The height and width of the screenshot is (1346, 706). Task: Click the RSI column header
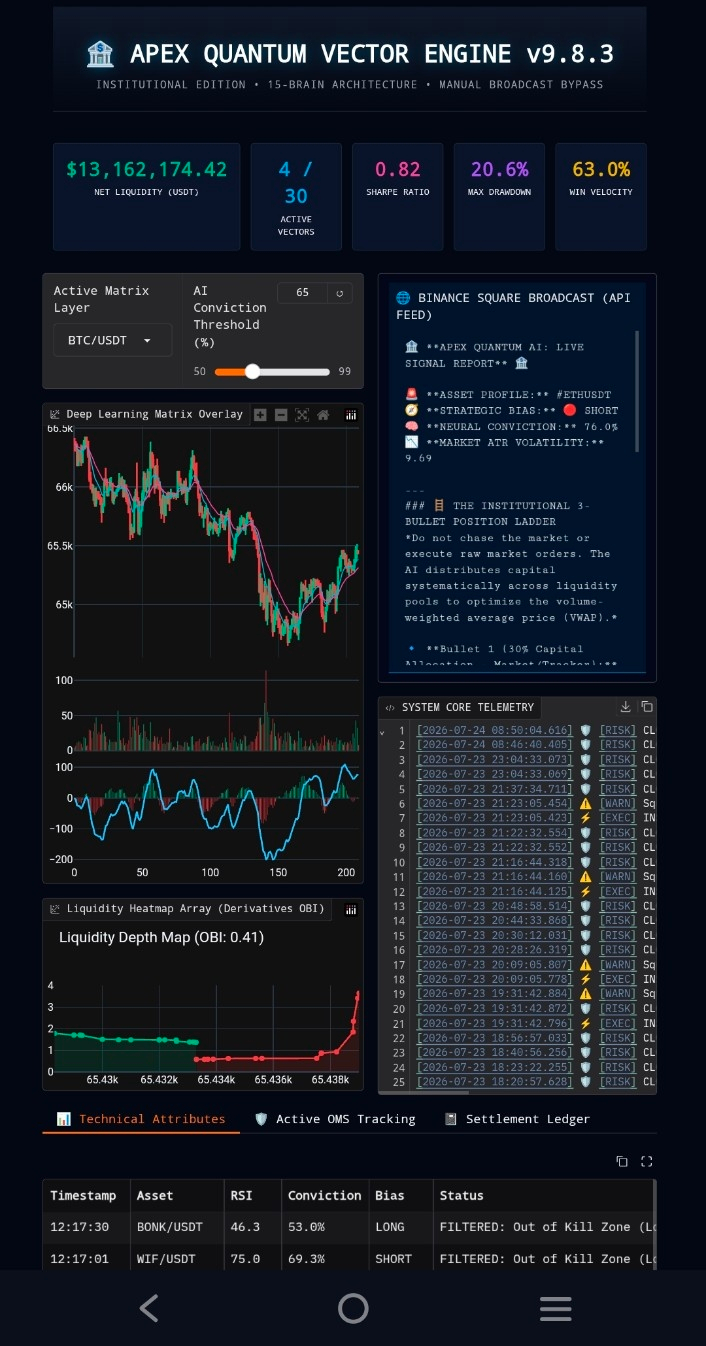tap(252, 1195)
